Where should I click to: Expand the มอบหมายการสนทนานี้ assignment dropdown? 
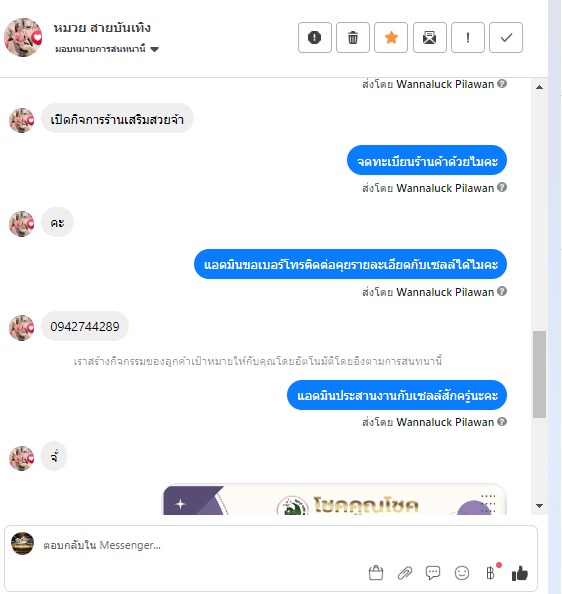[107, 49]
